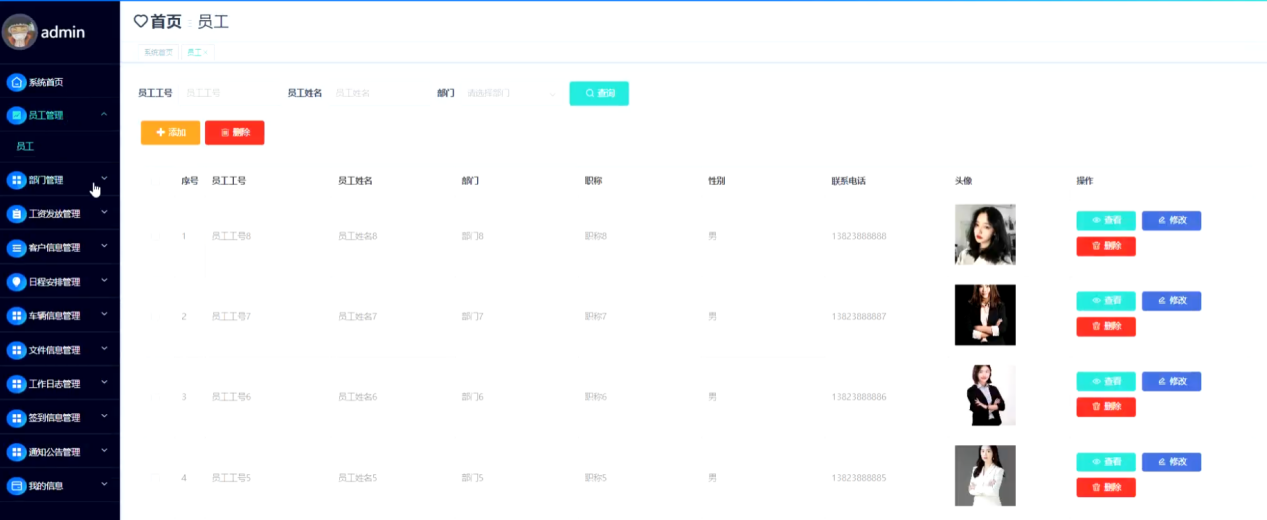The image size is (1267, 520).
Task: Expand 工作日志管理 with its chevron
Action: 104,383
